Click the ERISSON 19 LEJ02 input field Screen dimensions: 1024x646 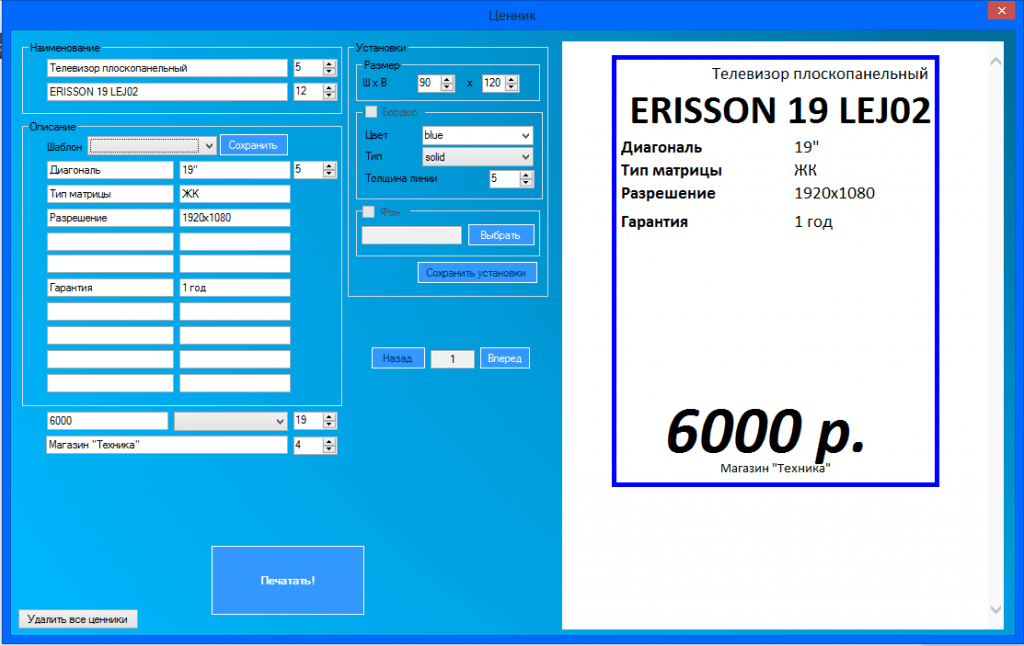tap(167, 91)
